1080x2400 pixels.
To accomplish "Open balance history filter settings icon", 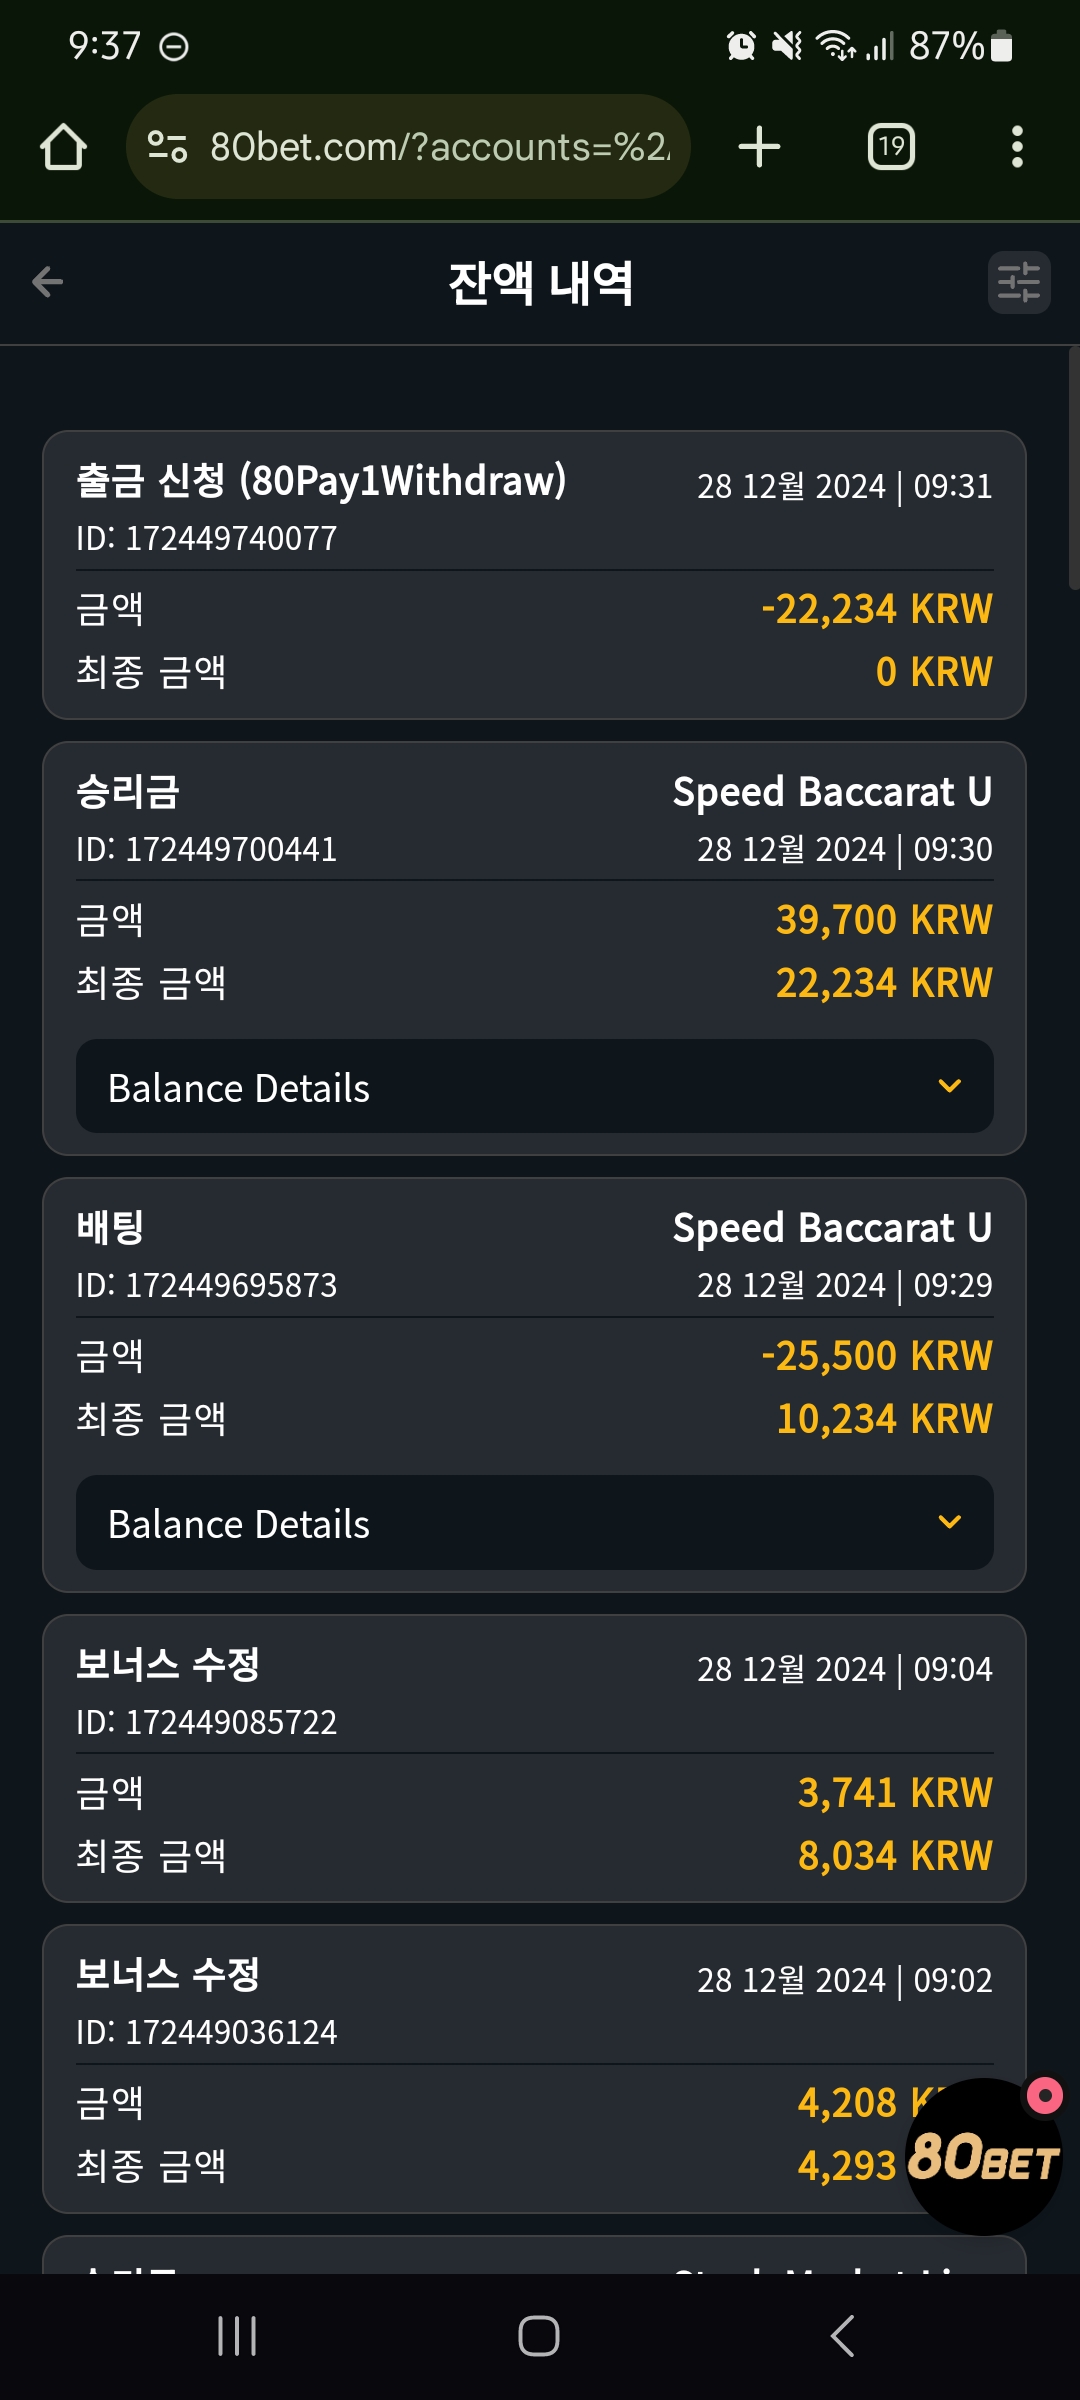I will [x=1019, y=282].
